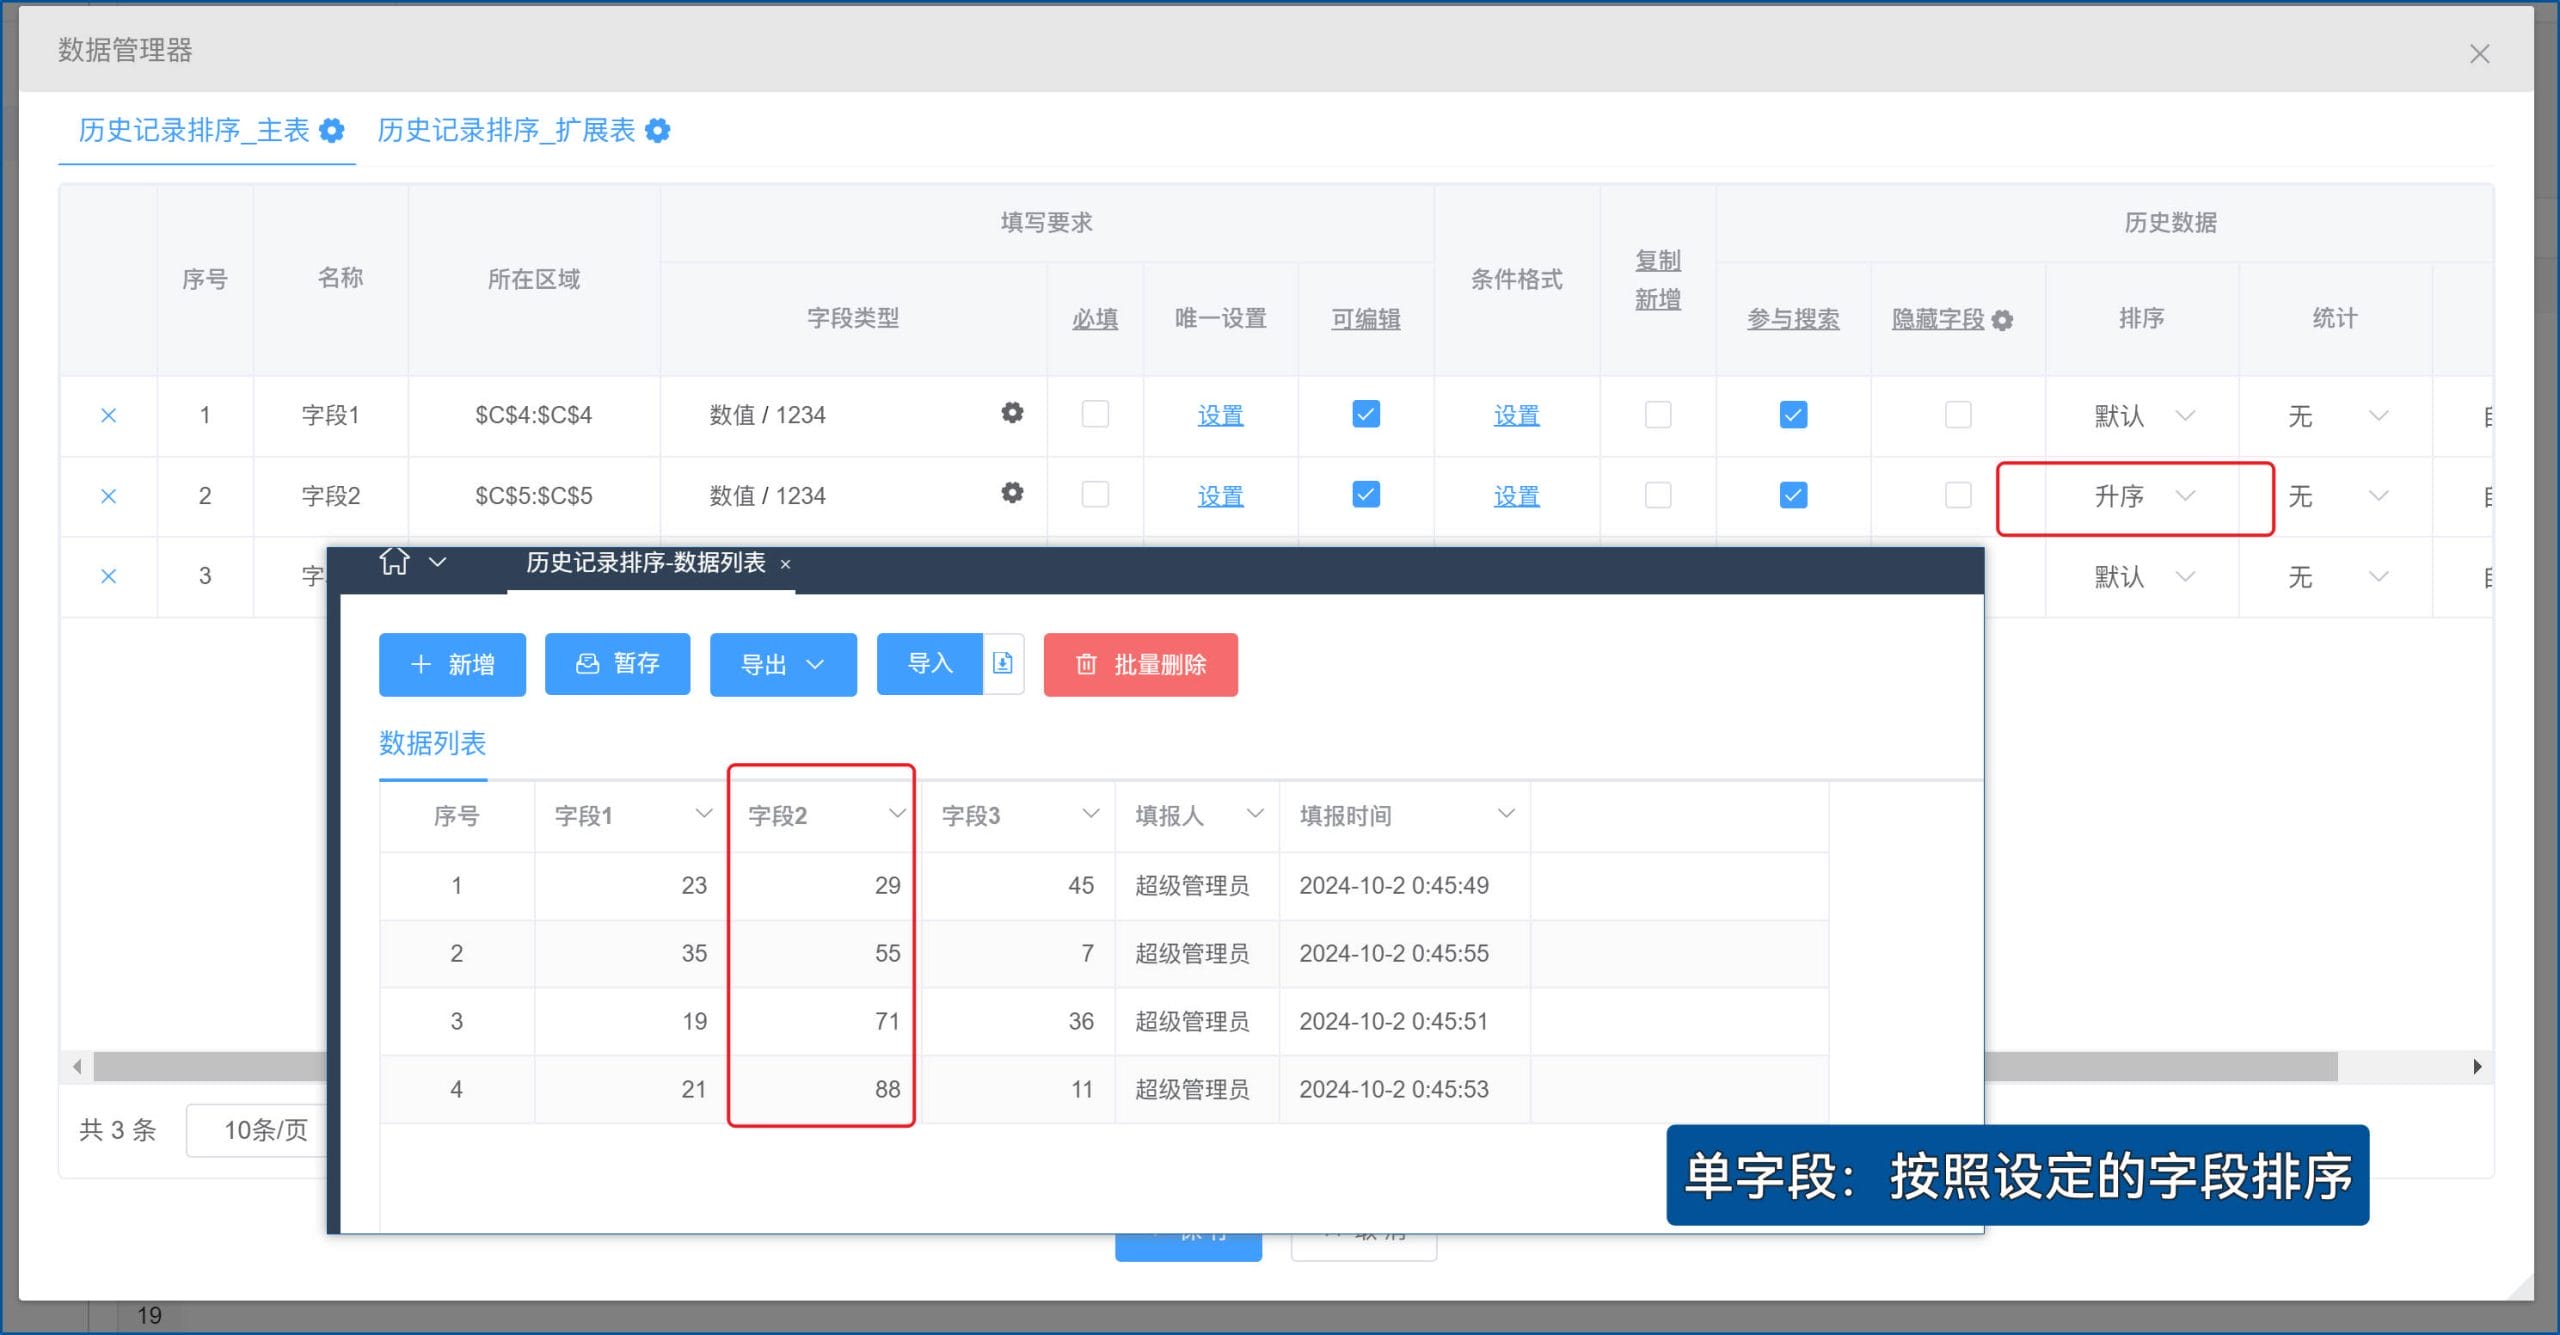Click data row with 字段2 value 88

pos(1104,1089)
